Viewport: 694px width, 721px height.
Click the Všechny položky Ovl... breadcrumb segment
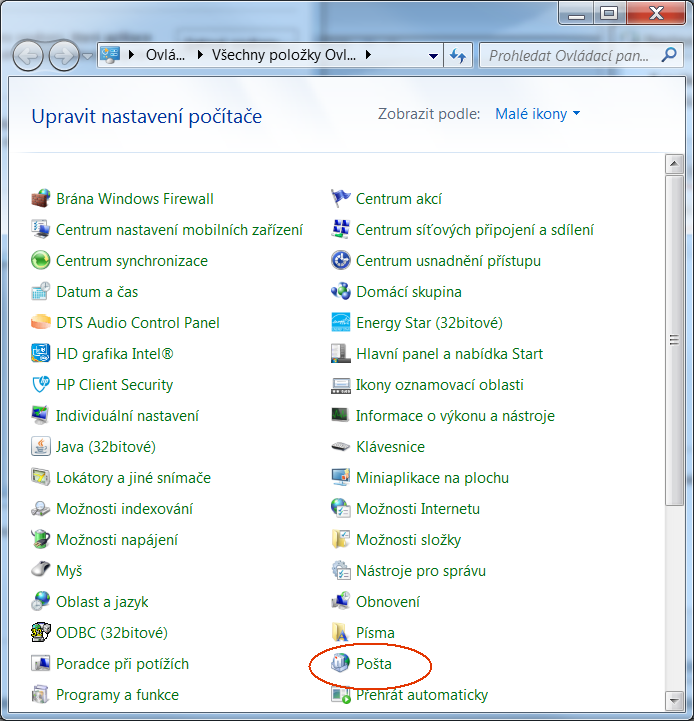[x=284, y=55]
